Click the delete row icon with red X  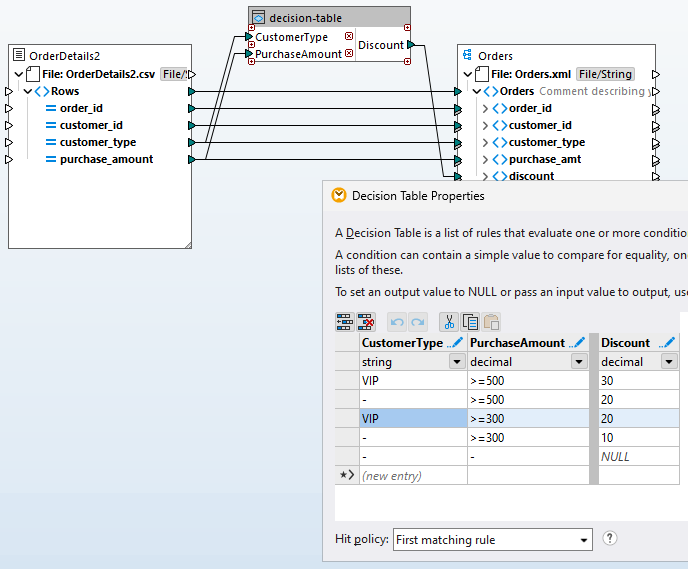coord(366,322)
